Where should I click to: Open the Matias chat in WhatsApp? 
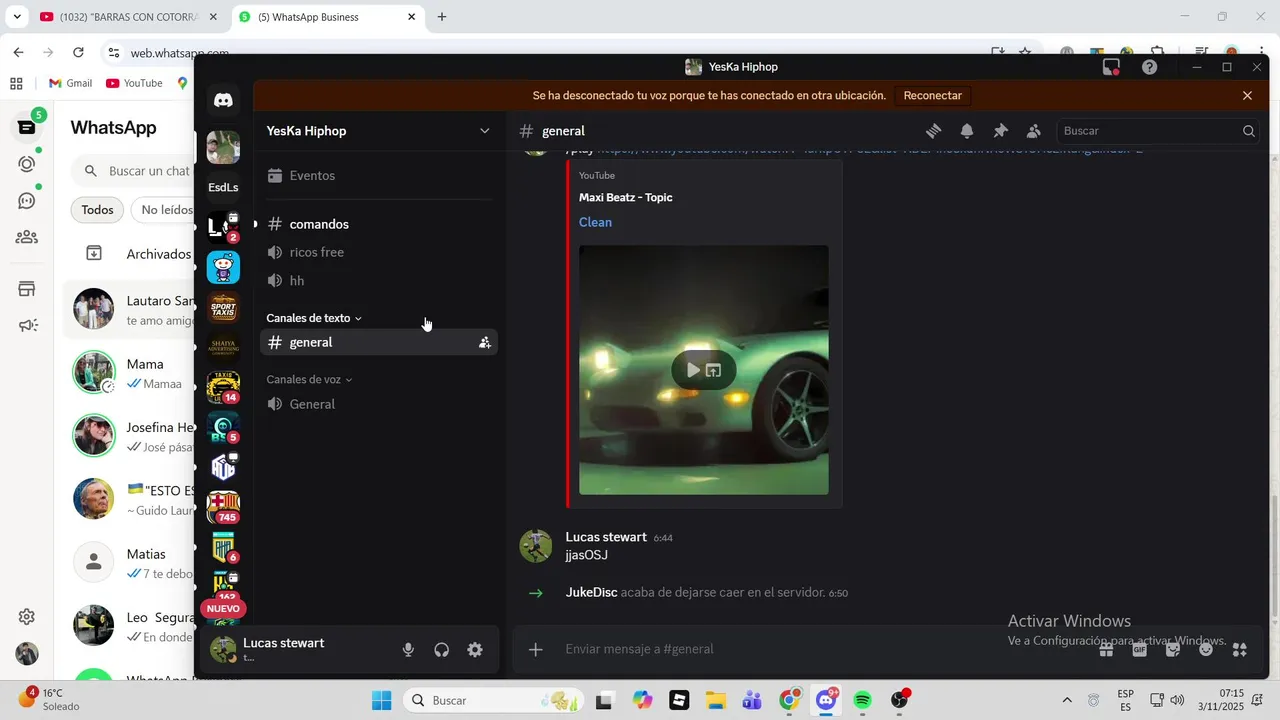[130, 563]
